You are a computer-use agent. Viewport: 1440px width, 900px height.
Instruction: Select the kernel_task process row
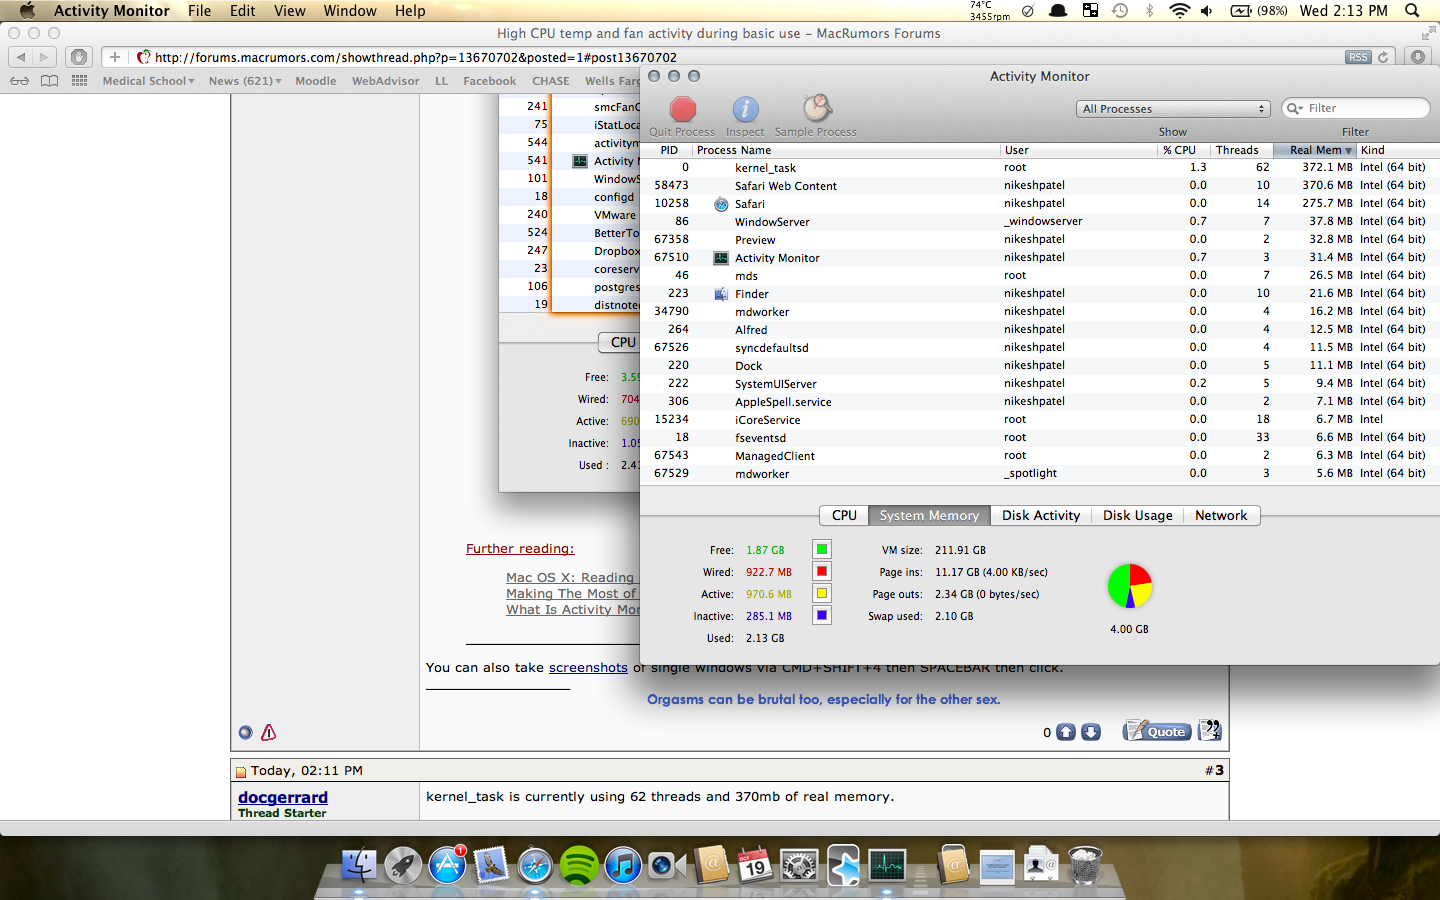[x=1040, y=168]
